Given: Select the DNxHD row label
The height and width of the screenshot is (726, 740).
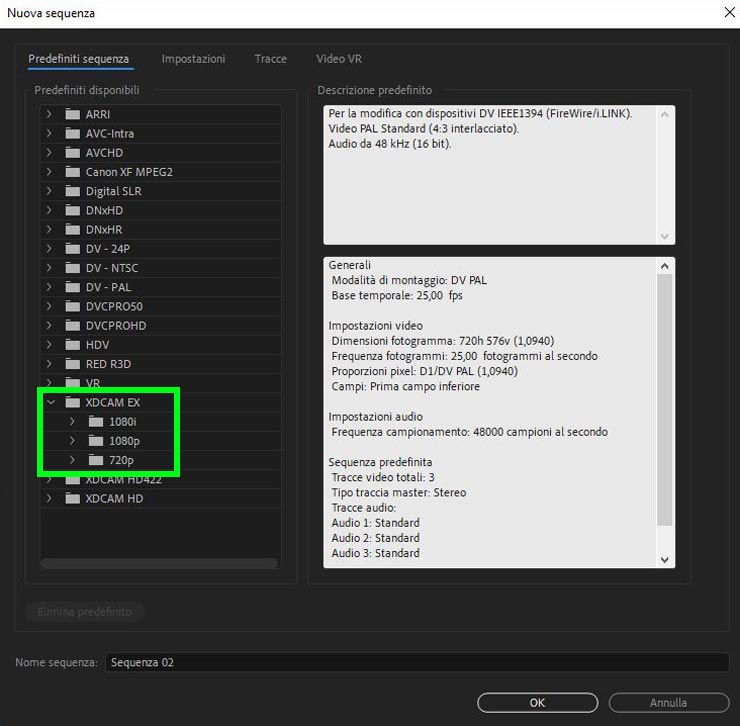Looking at the screenshot, I should click(x=104, y=210).
